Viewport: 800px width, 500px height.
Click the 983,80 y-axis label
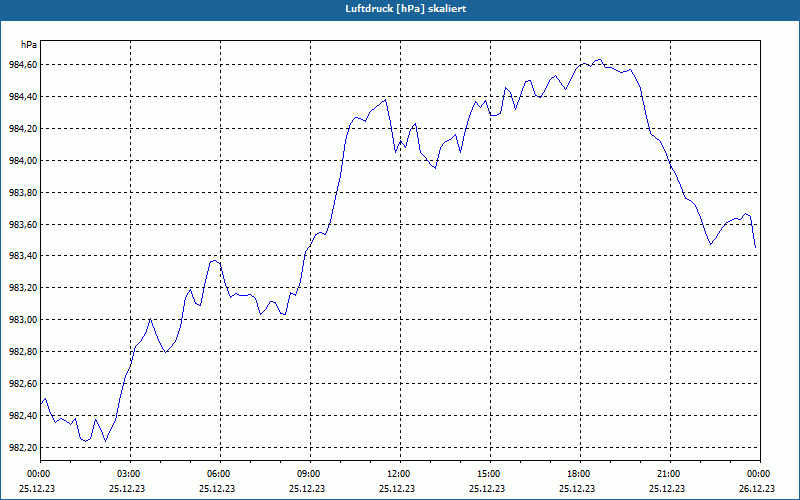[23, 193]
